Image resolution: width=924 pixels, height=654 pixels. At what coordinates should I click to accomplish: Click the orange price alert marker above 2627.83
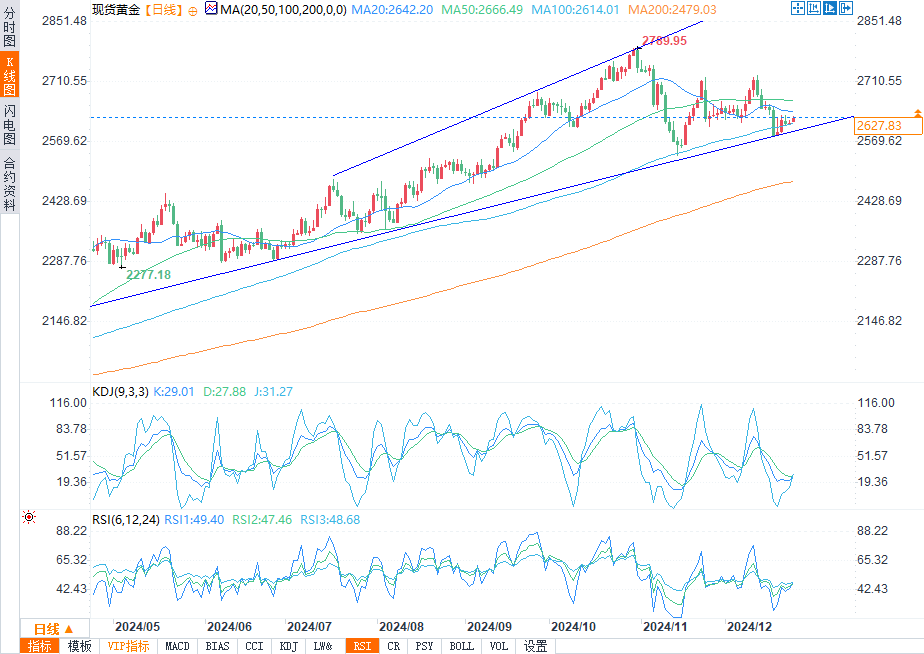916,113
